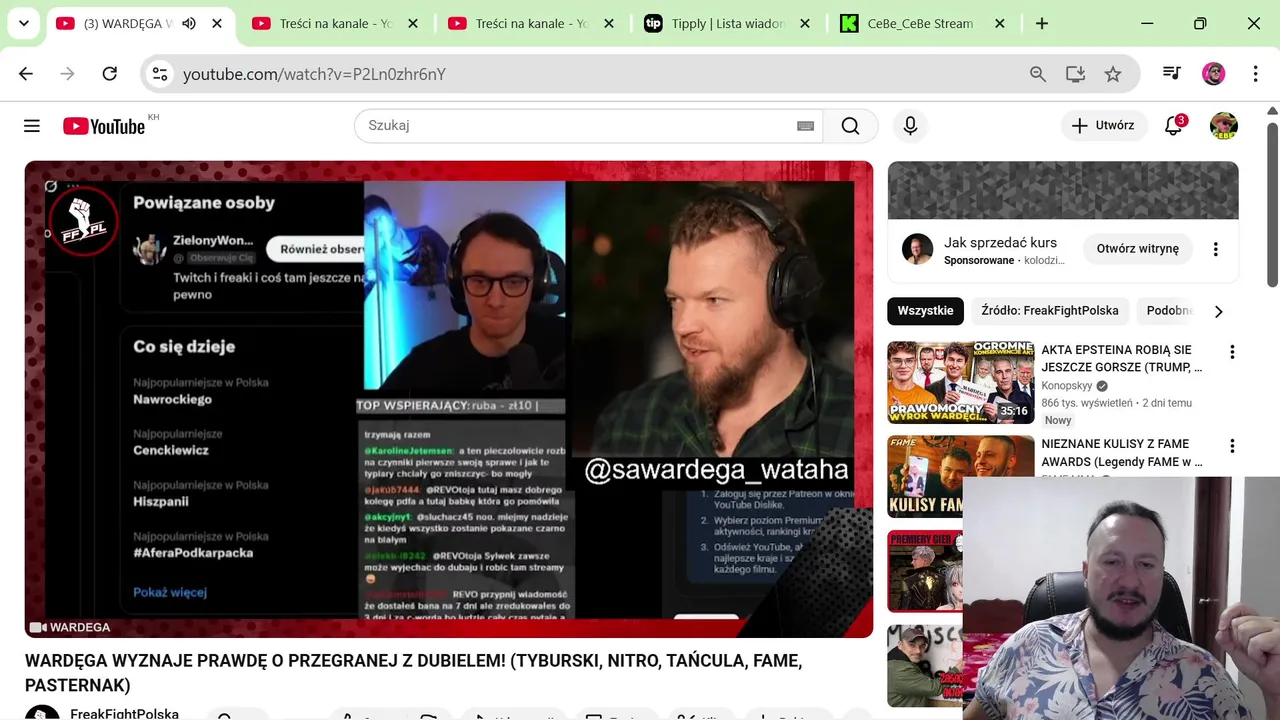Viewport: 1280px width, 720px height.
Task: Go to the YouTube home logo
Action: (104, 126)
